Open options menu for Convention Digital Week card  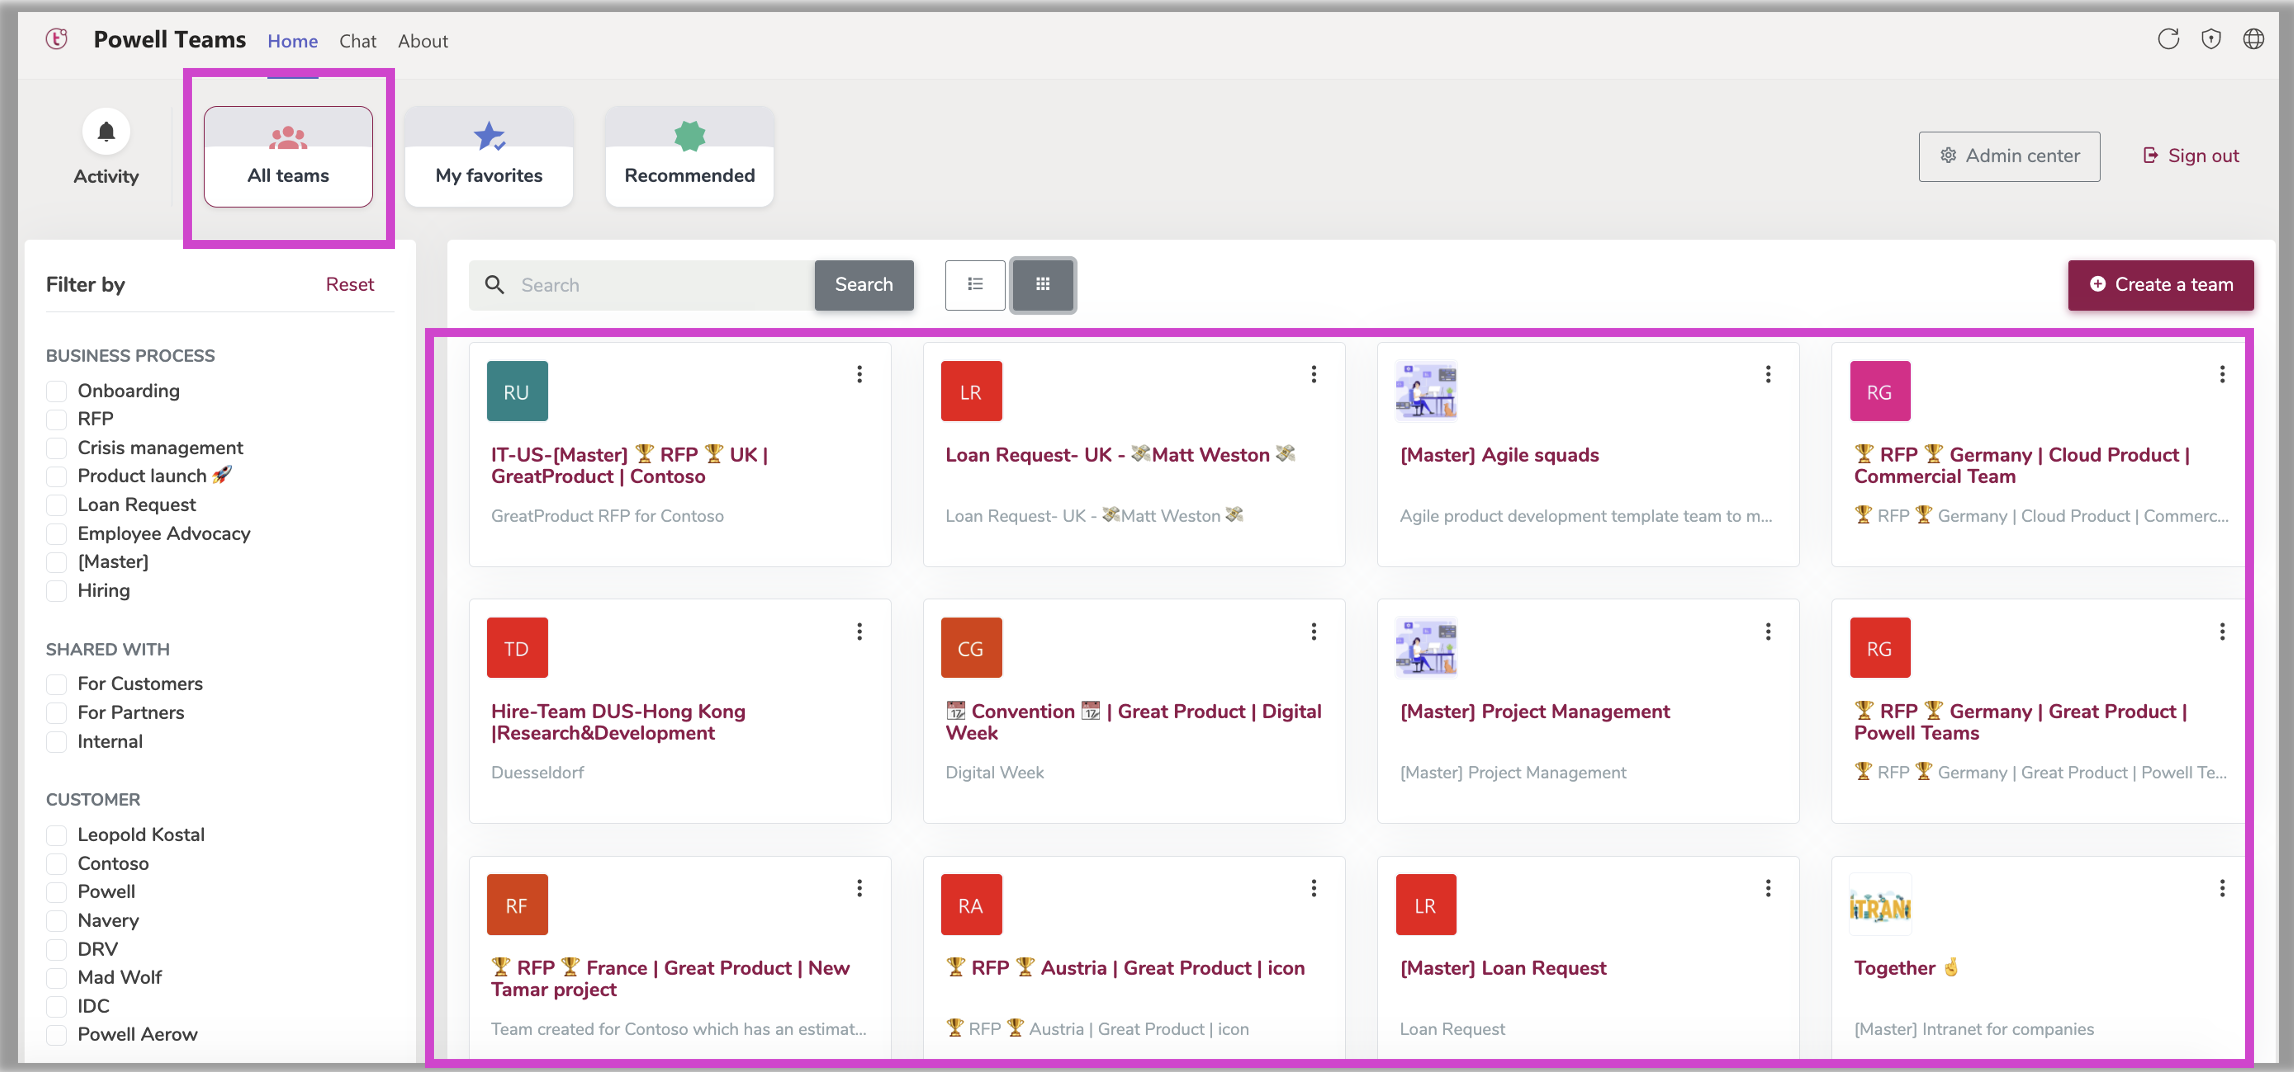pos(1314,631)
